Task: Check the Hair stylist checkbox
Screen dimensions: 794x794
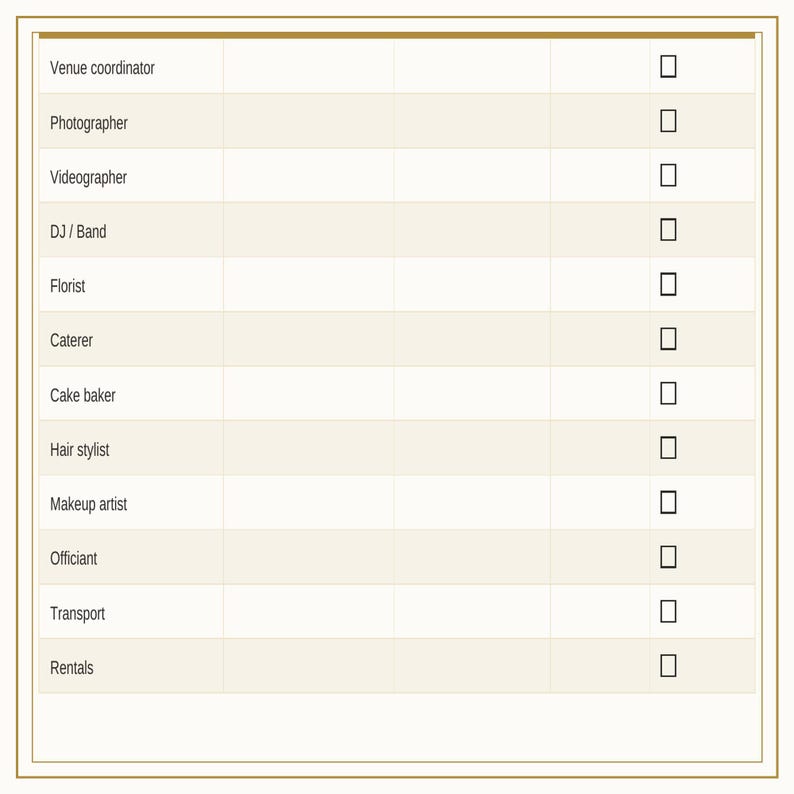Action: tap(668, 448)
